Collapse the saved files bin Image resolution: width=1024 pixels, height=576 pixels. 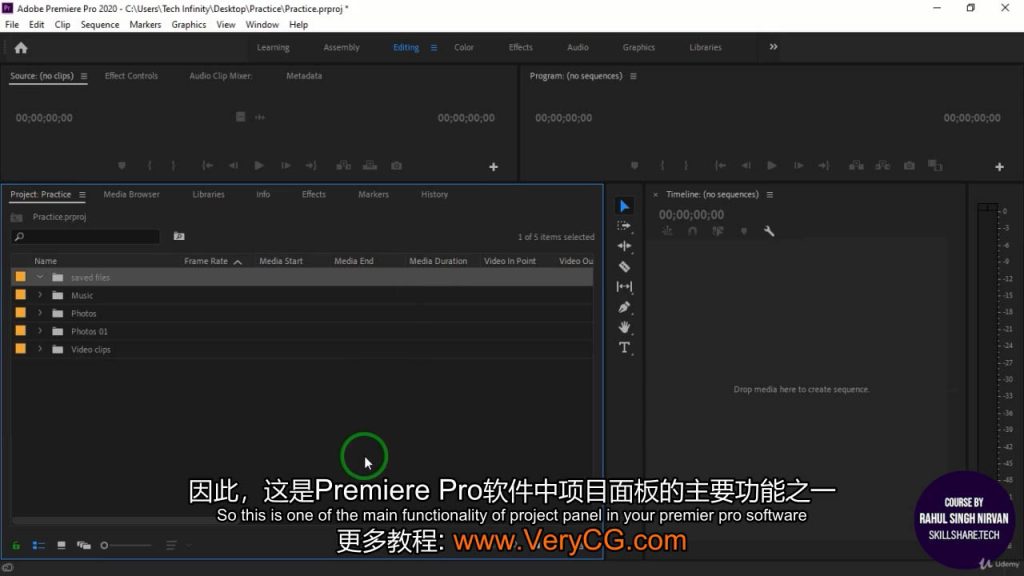coord(40,277)
